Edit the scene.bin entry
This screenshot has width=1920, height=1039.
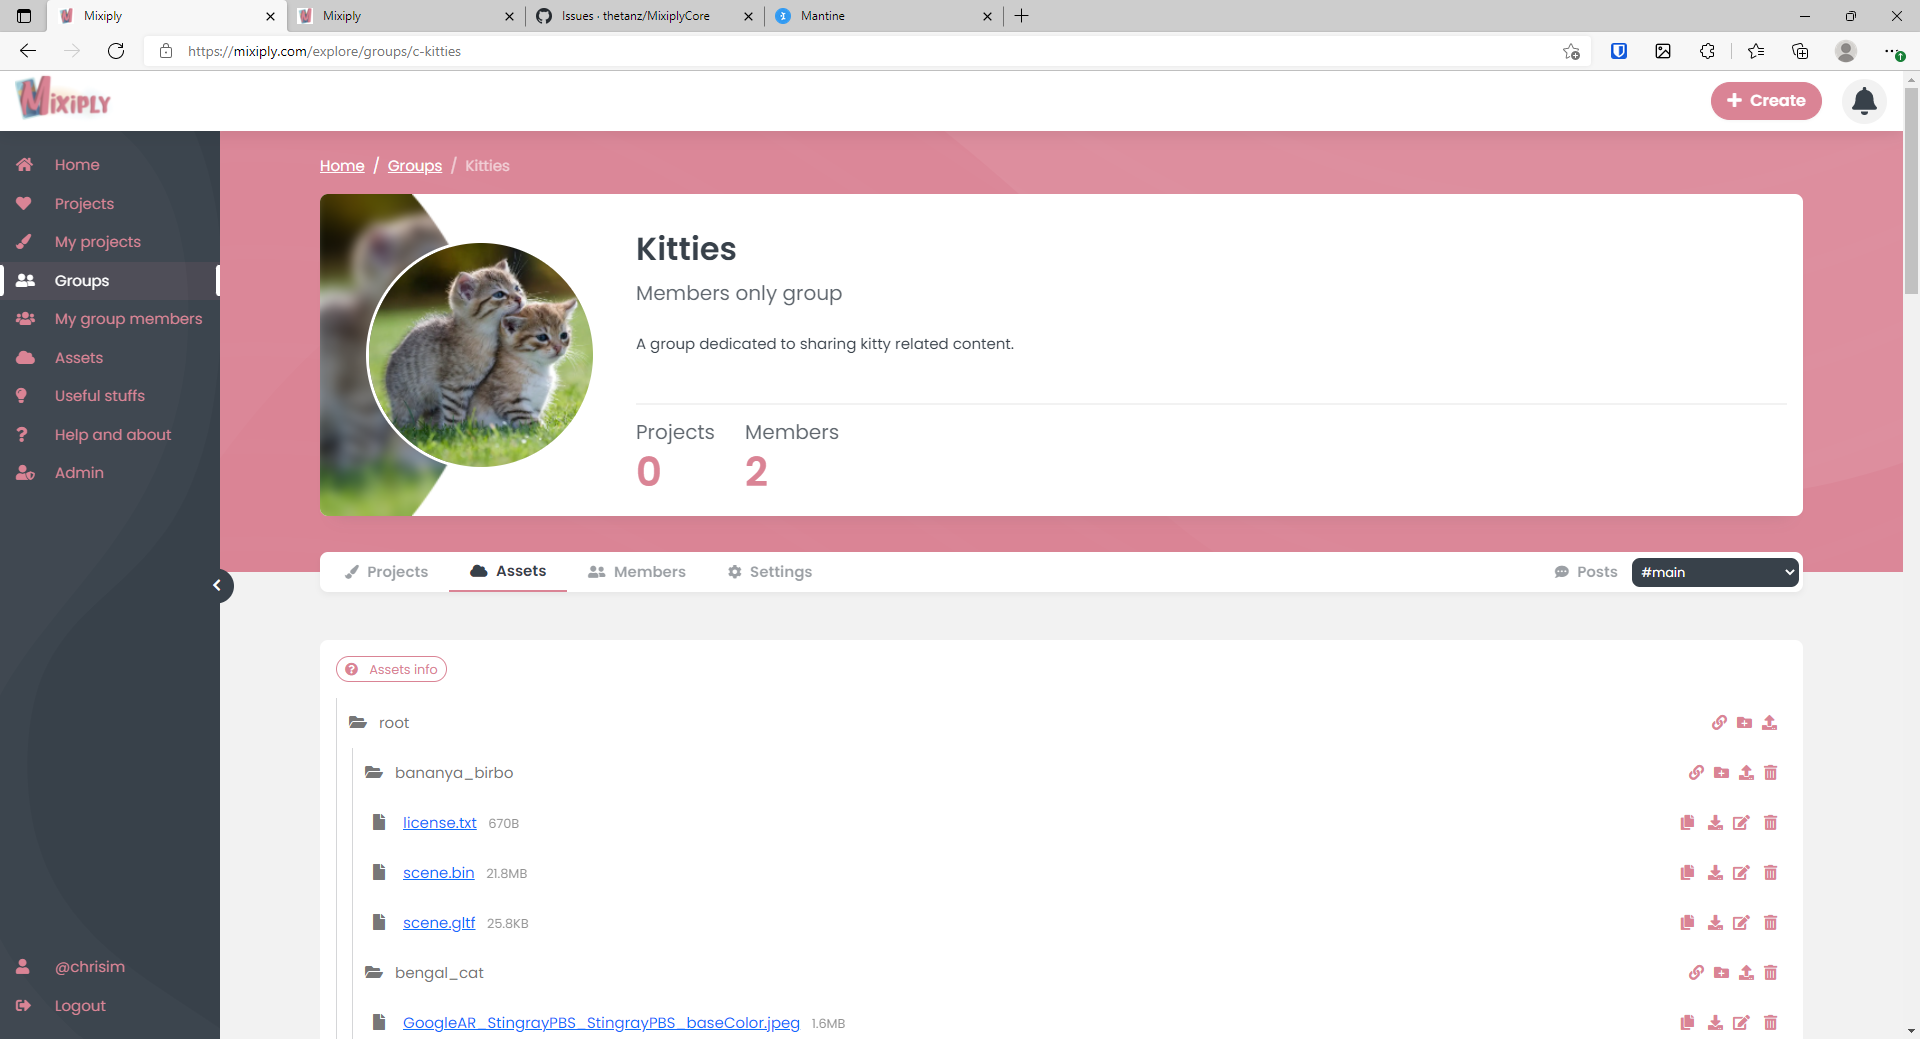(1741, 872)
